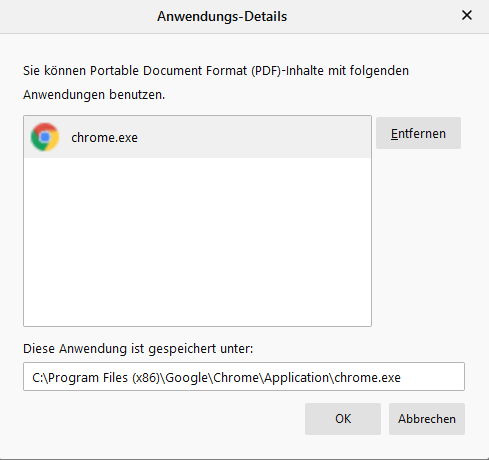Click the Chrome icon in the application list
Viewport: 489px width, 460px height.
[45, 137]
